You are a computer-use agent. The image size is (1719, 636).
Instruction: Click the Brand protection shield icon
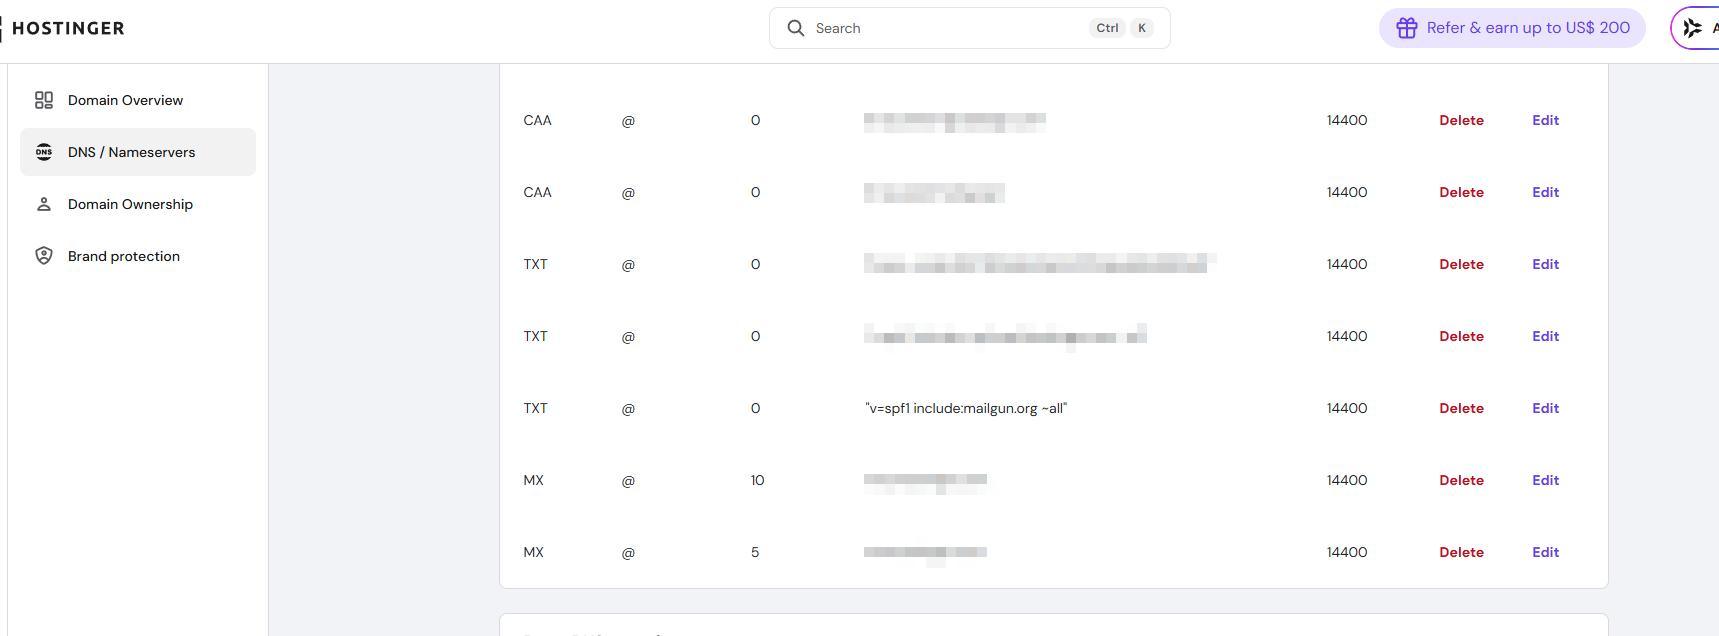pyautogui.click(x=44, y=256)
